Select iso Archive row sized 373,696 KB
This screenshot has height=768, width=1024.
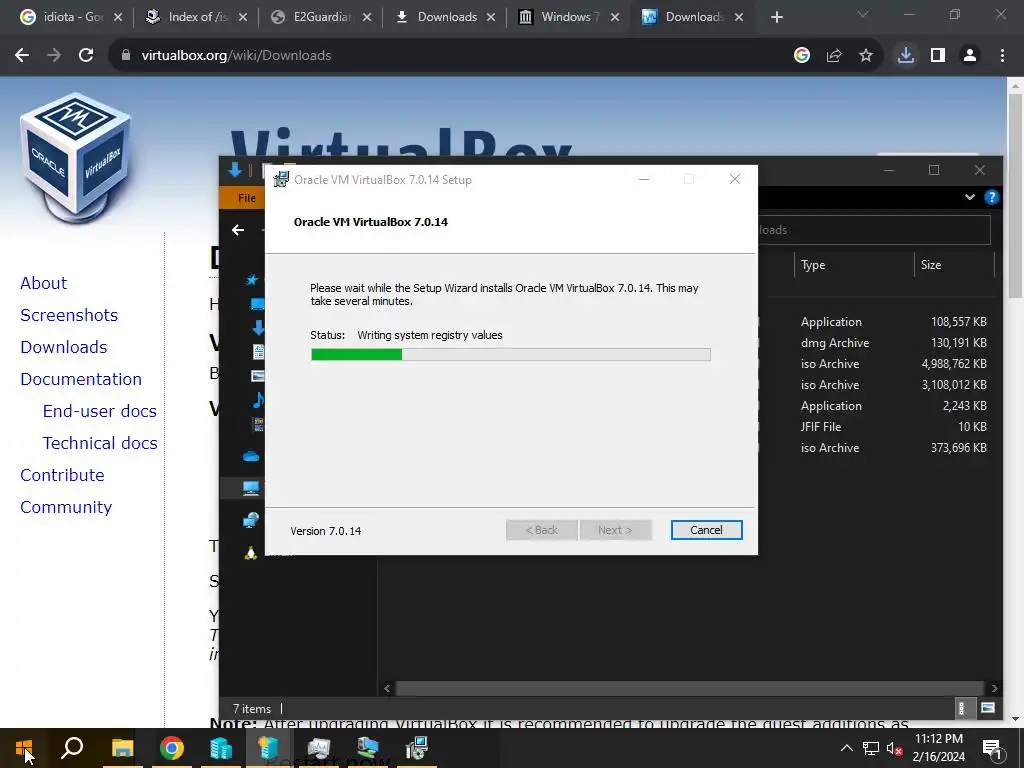[875, 447]
